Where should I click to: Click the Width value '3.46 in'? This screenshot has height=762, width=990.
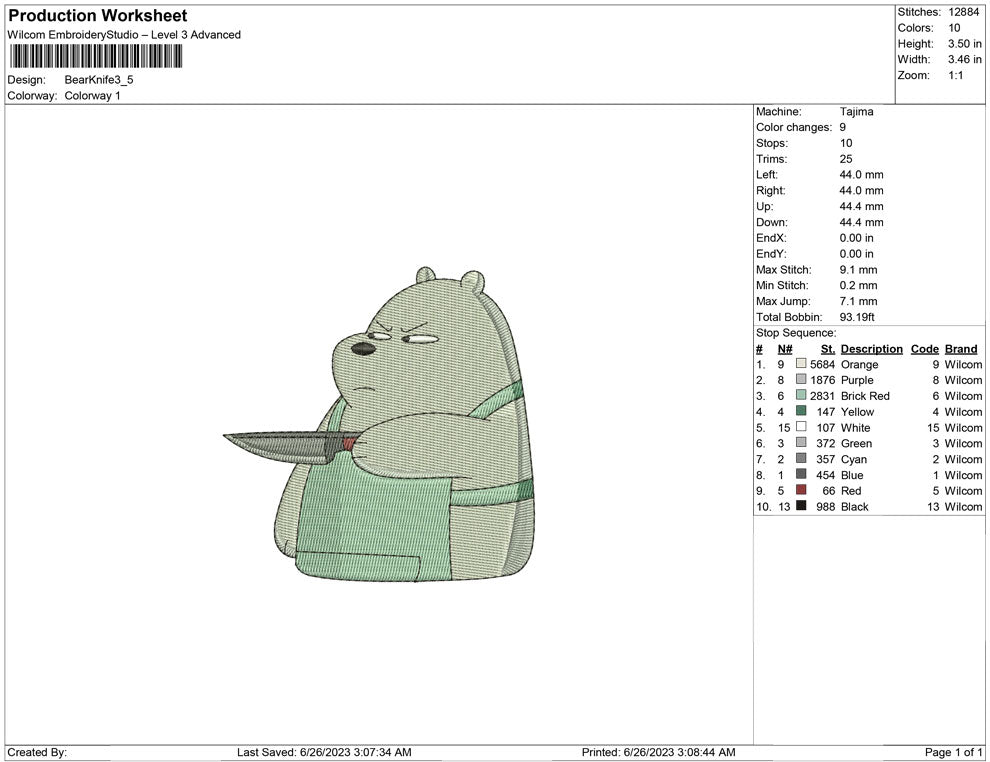(x=965, y=59)
